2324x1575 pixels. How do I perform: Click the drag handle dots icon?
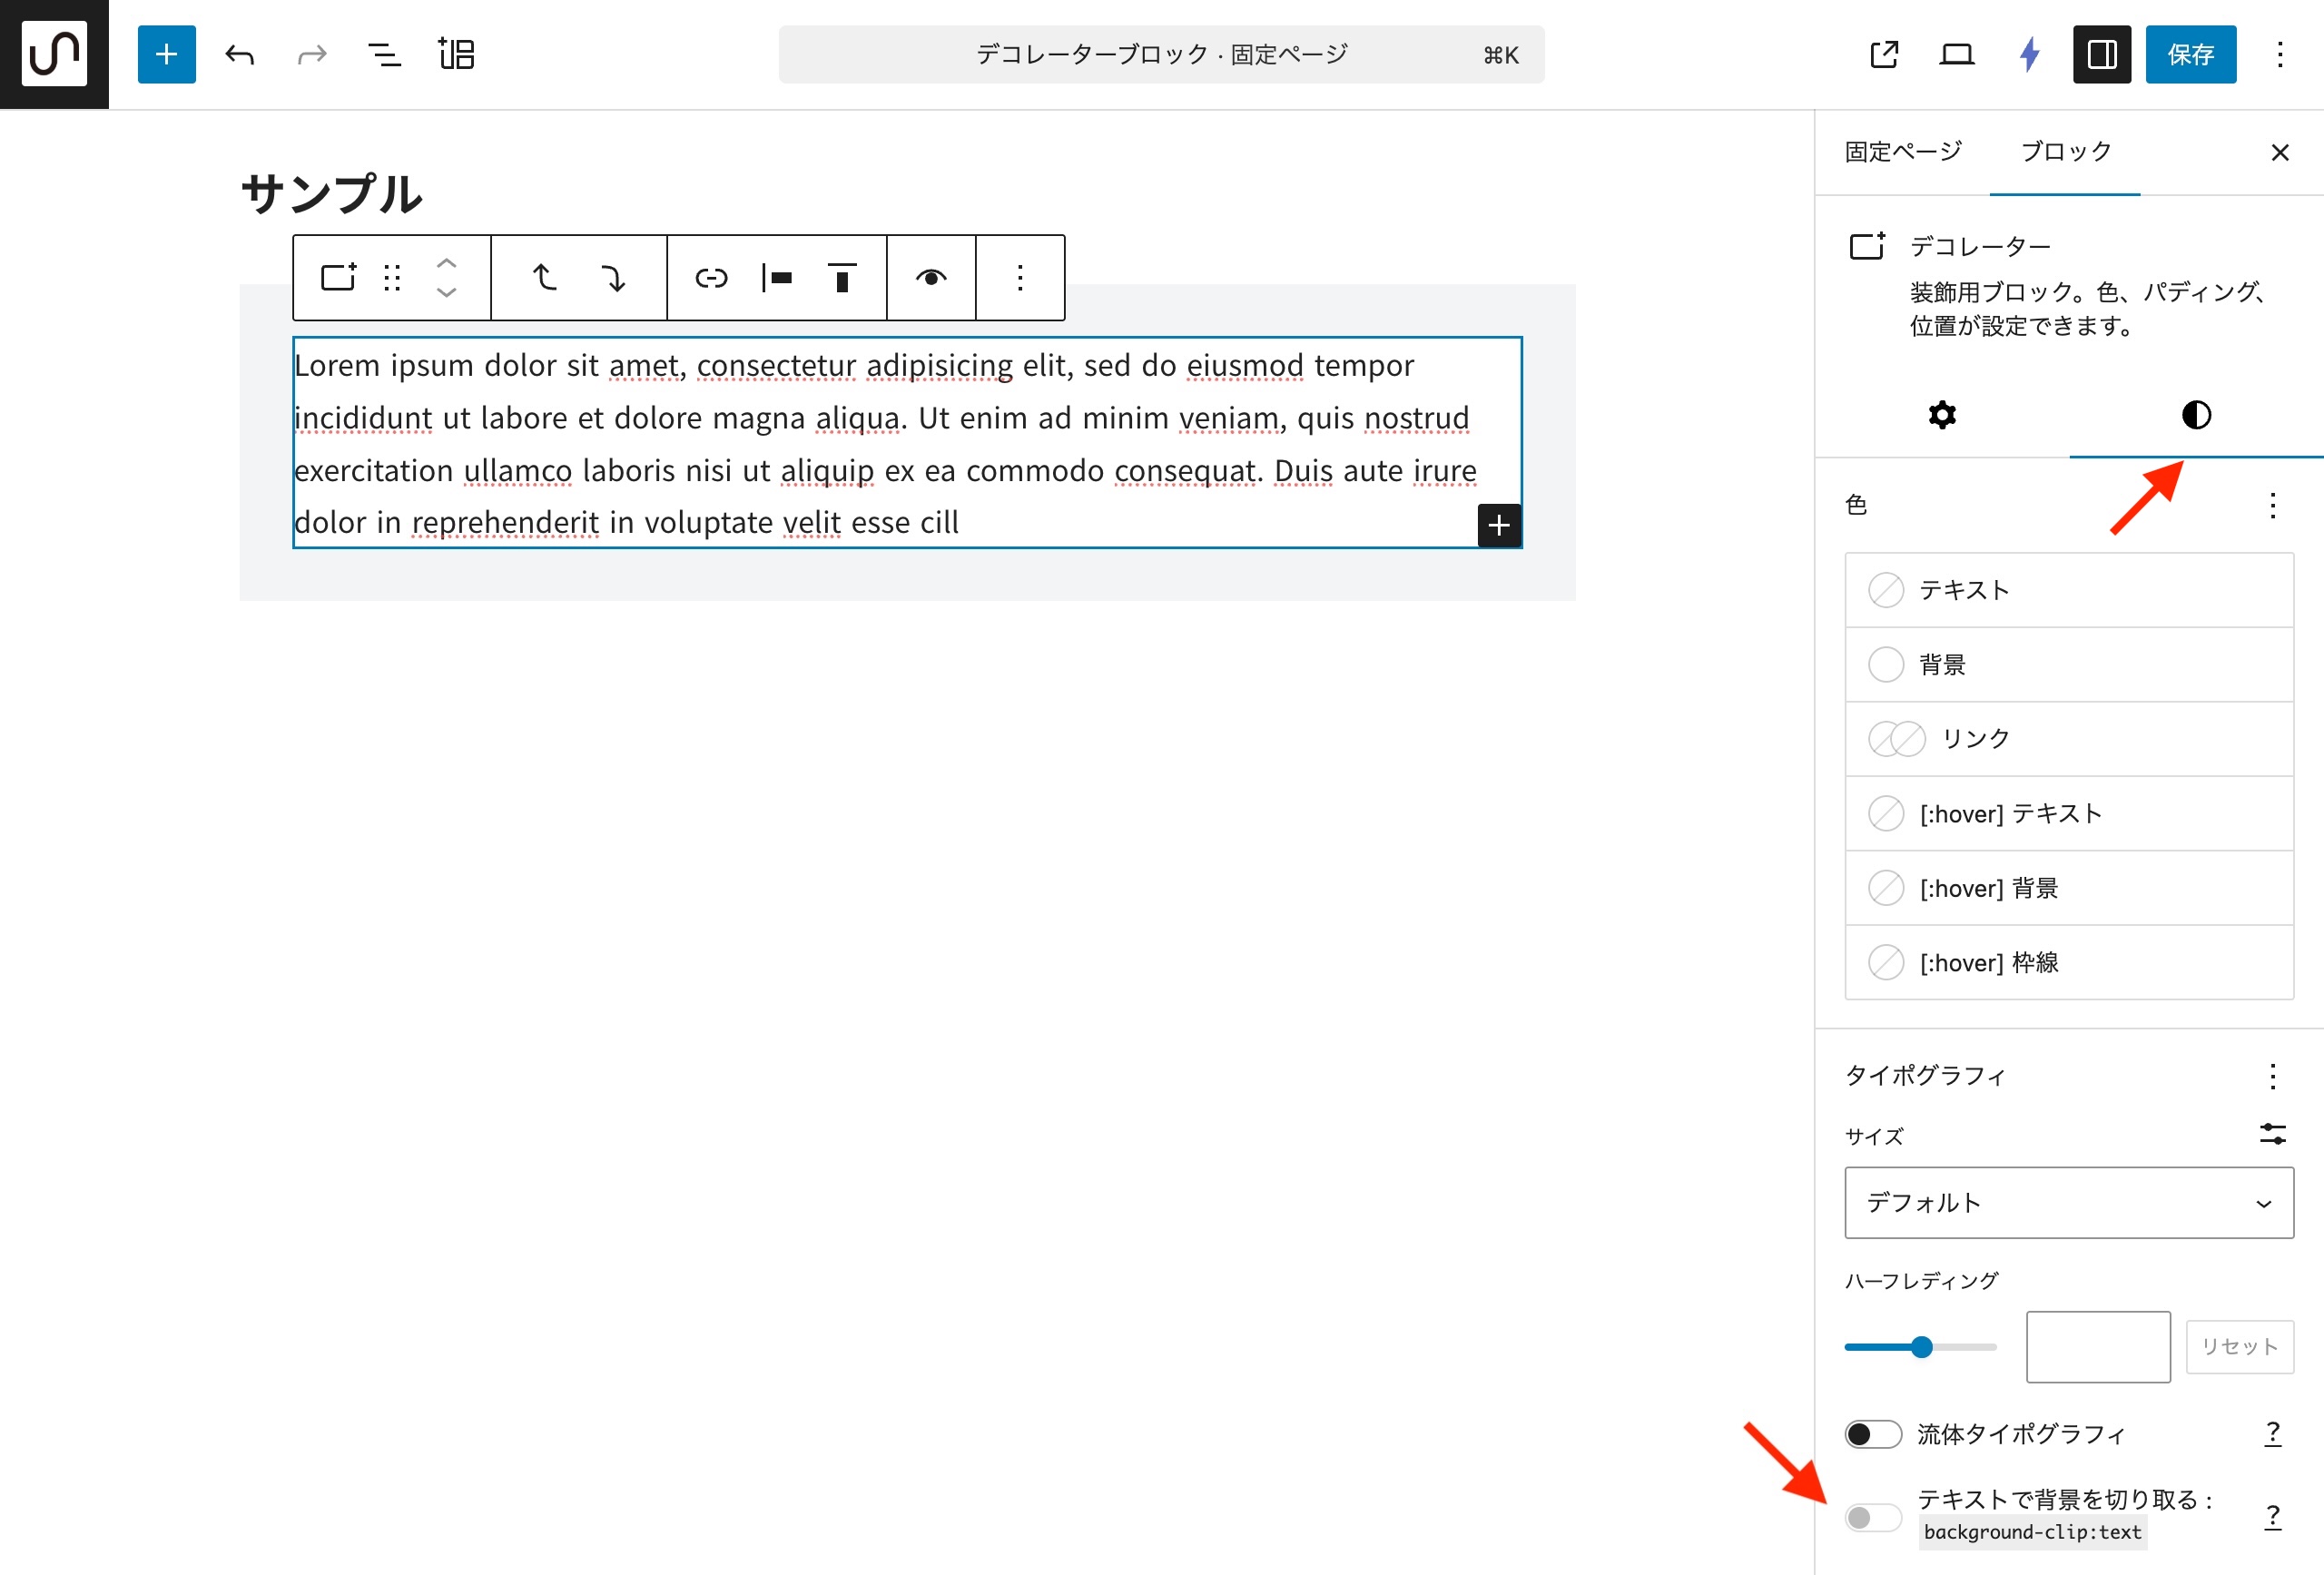392,278
